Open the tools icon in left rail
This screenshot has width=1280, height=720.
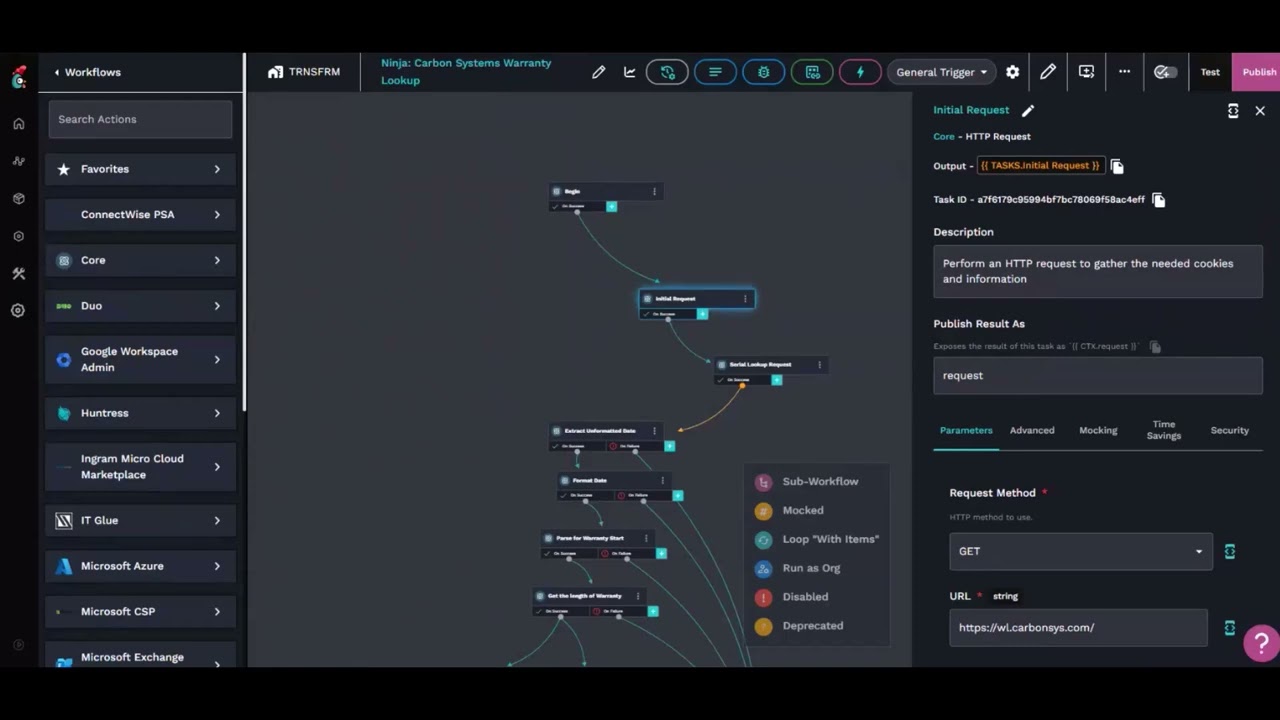coord(18,274)
